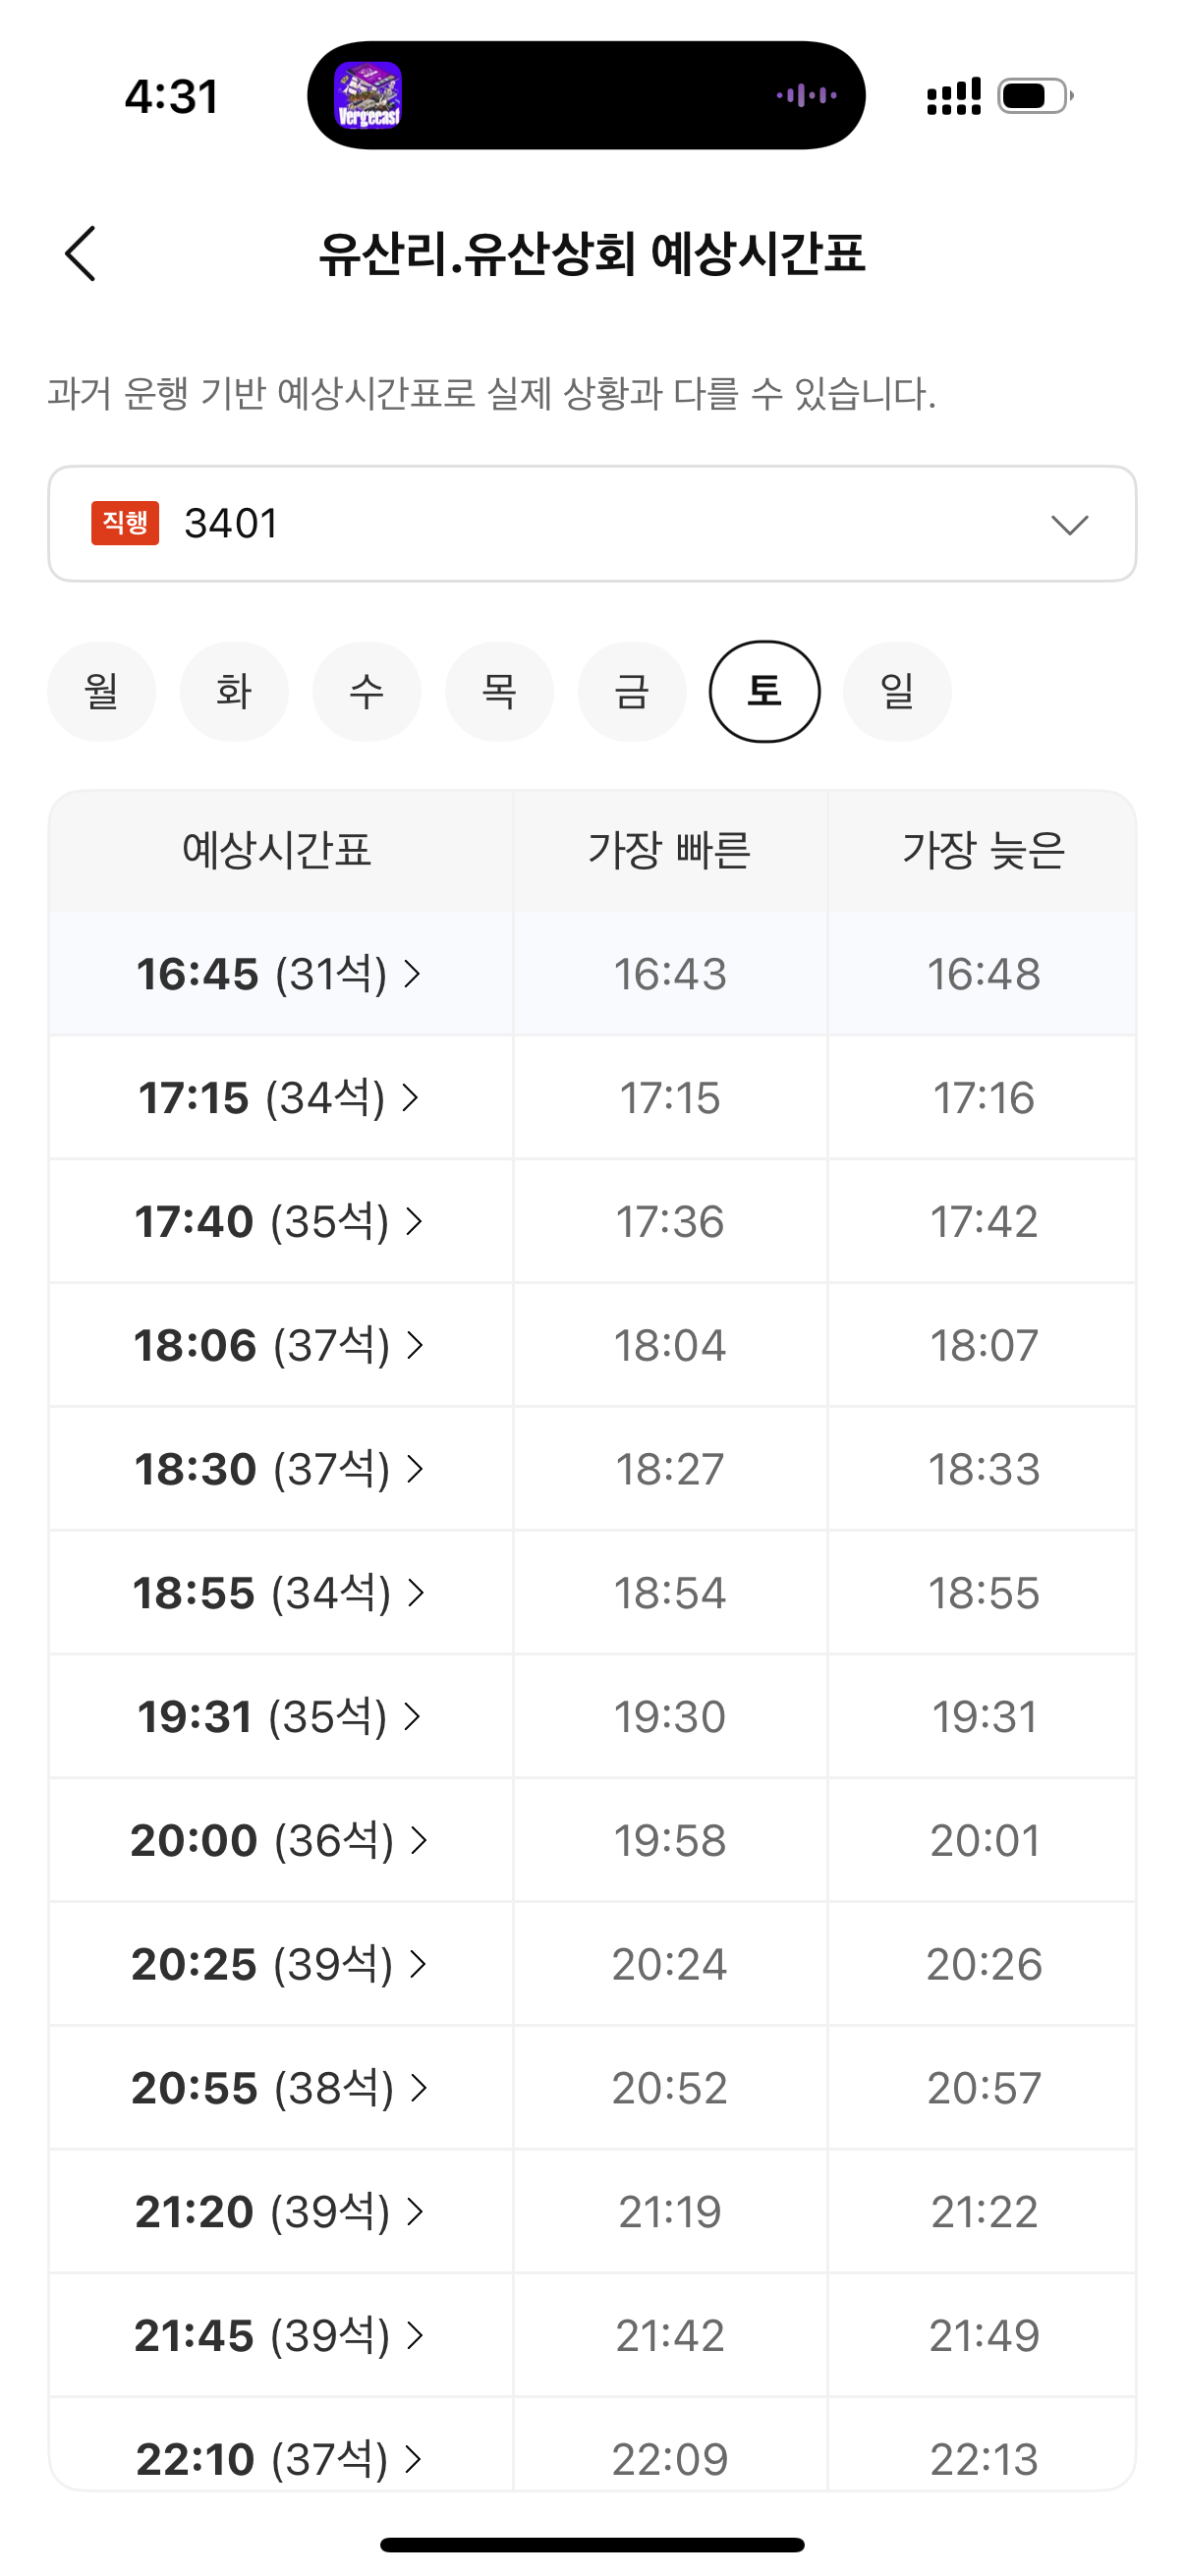Tap the back arrow icon

click(81, 253)
